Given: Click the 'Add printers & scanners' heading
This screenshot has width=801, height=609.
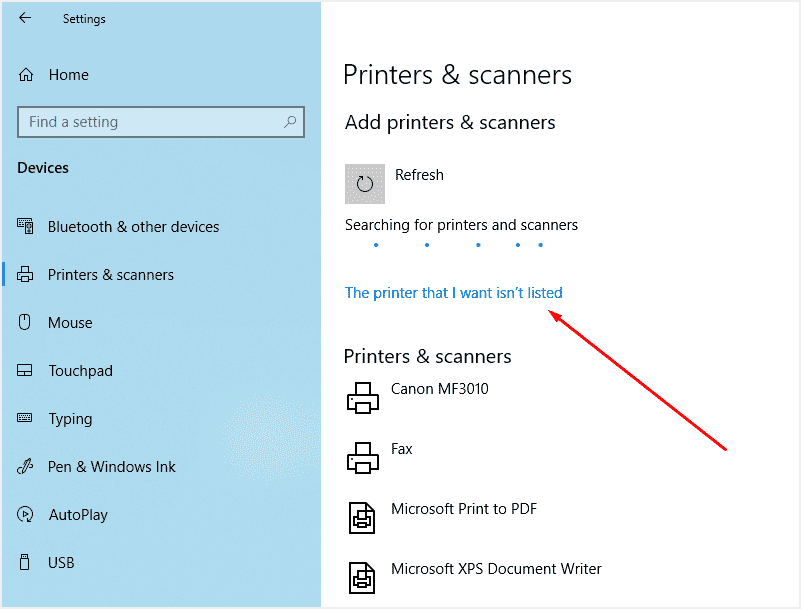Looking at the screenshot, I should tap(450, 123).
